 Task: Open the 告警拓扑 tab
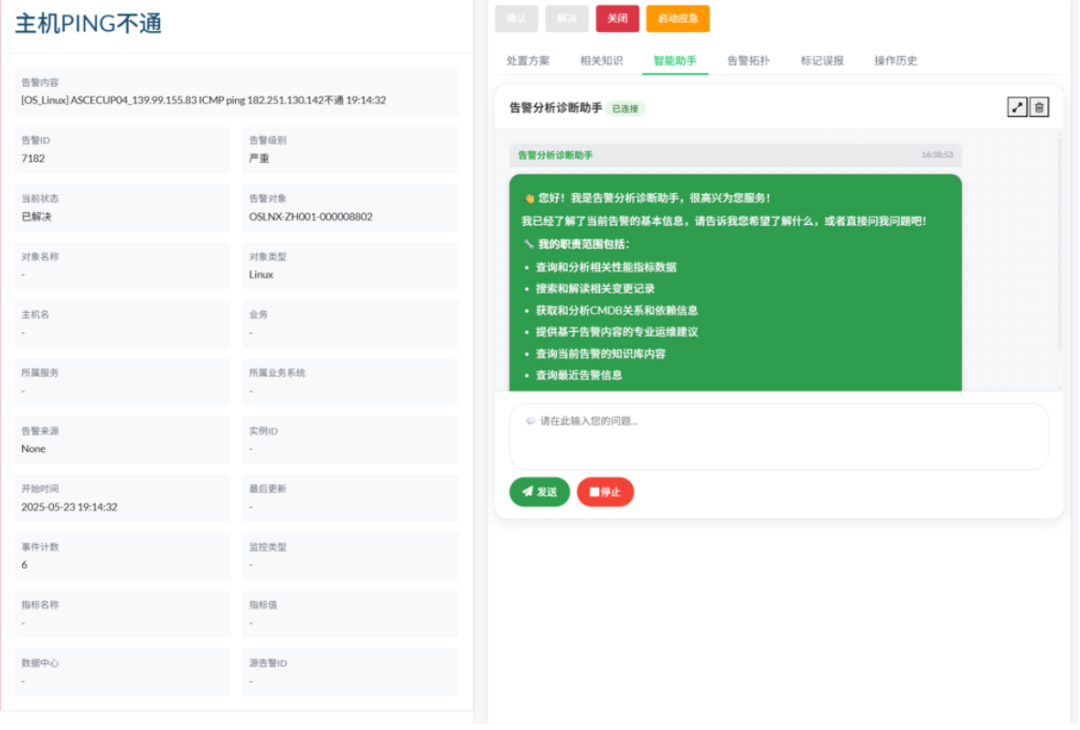point(748,61)
